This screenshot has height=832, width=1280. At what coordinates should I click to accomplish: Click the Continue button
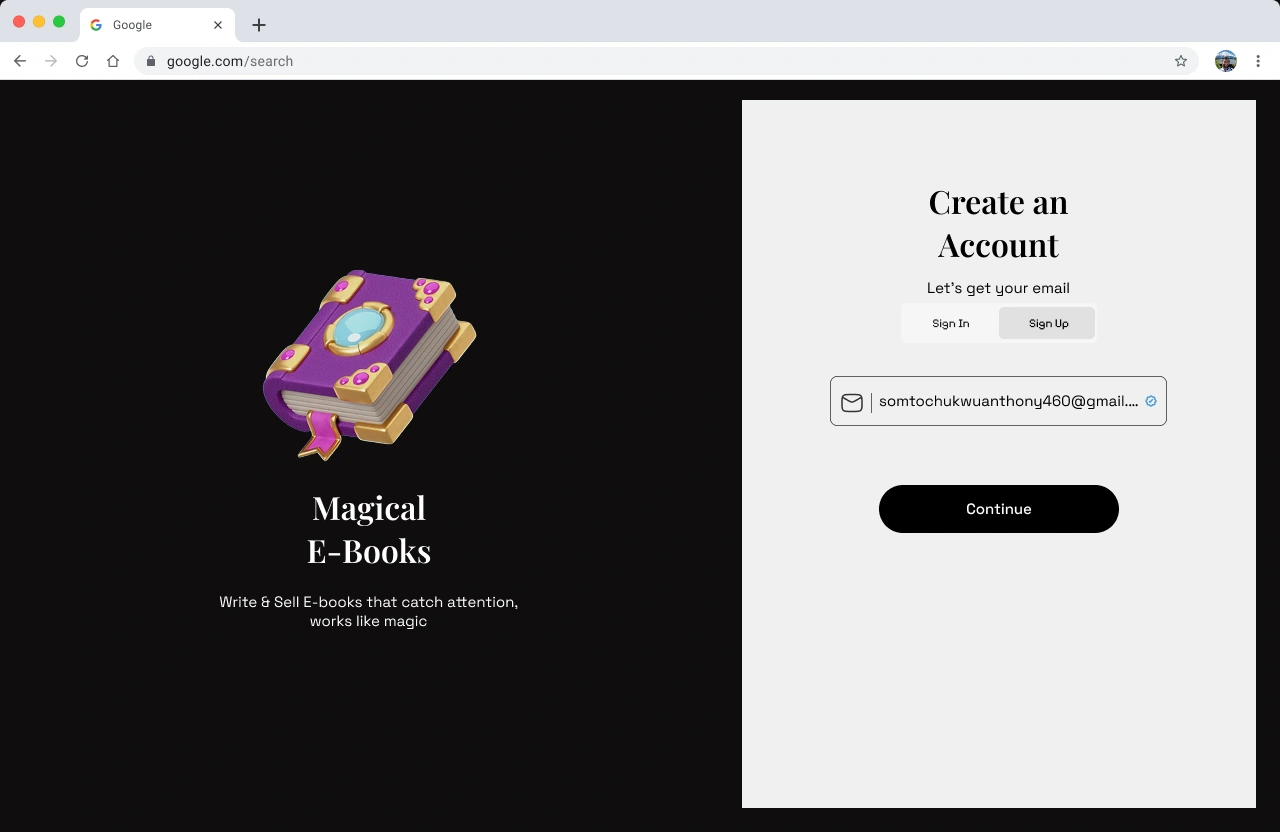(999, 509)
